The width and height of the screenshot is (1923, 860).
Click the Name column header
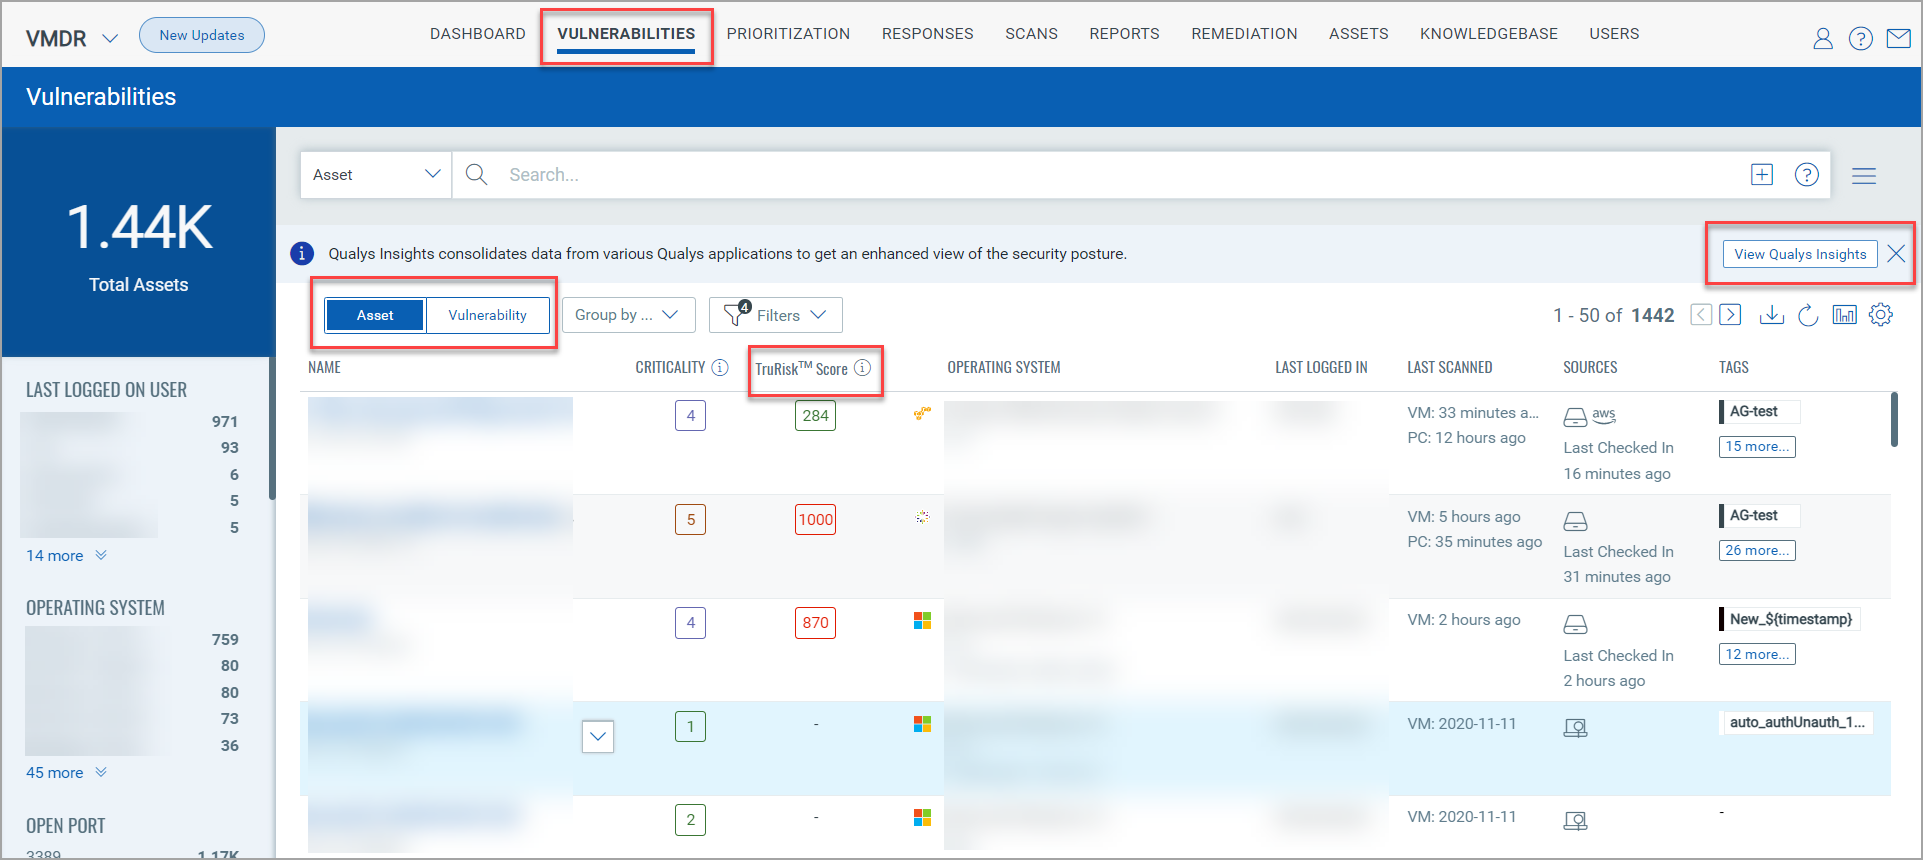(325, 368)
